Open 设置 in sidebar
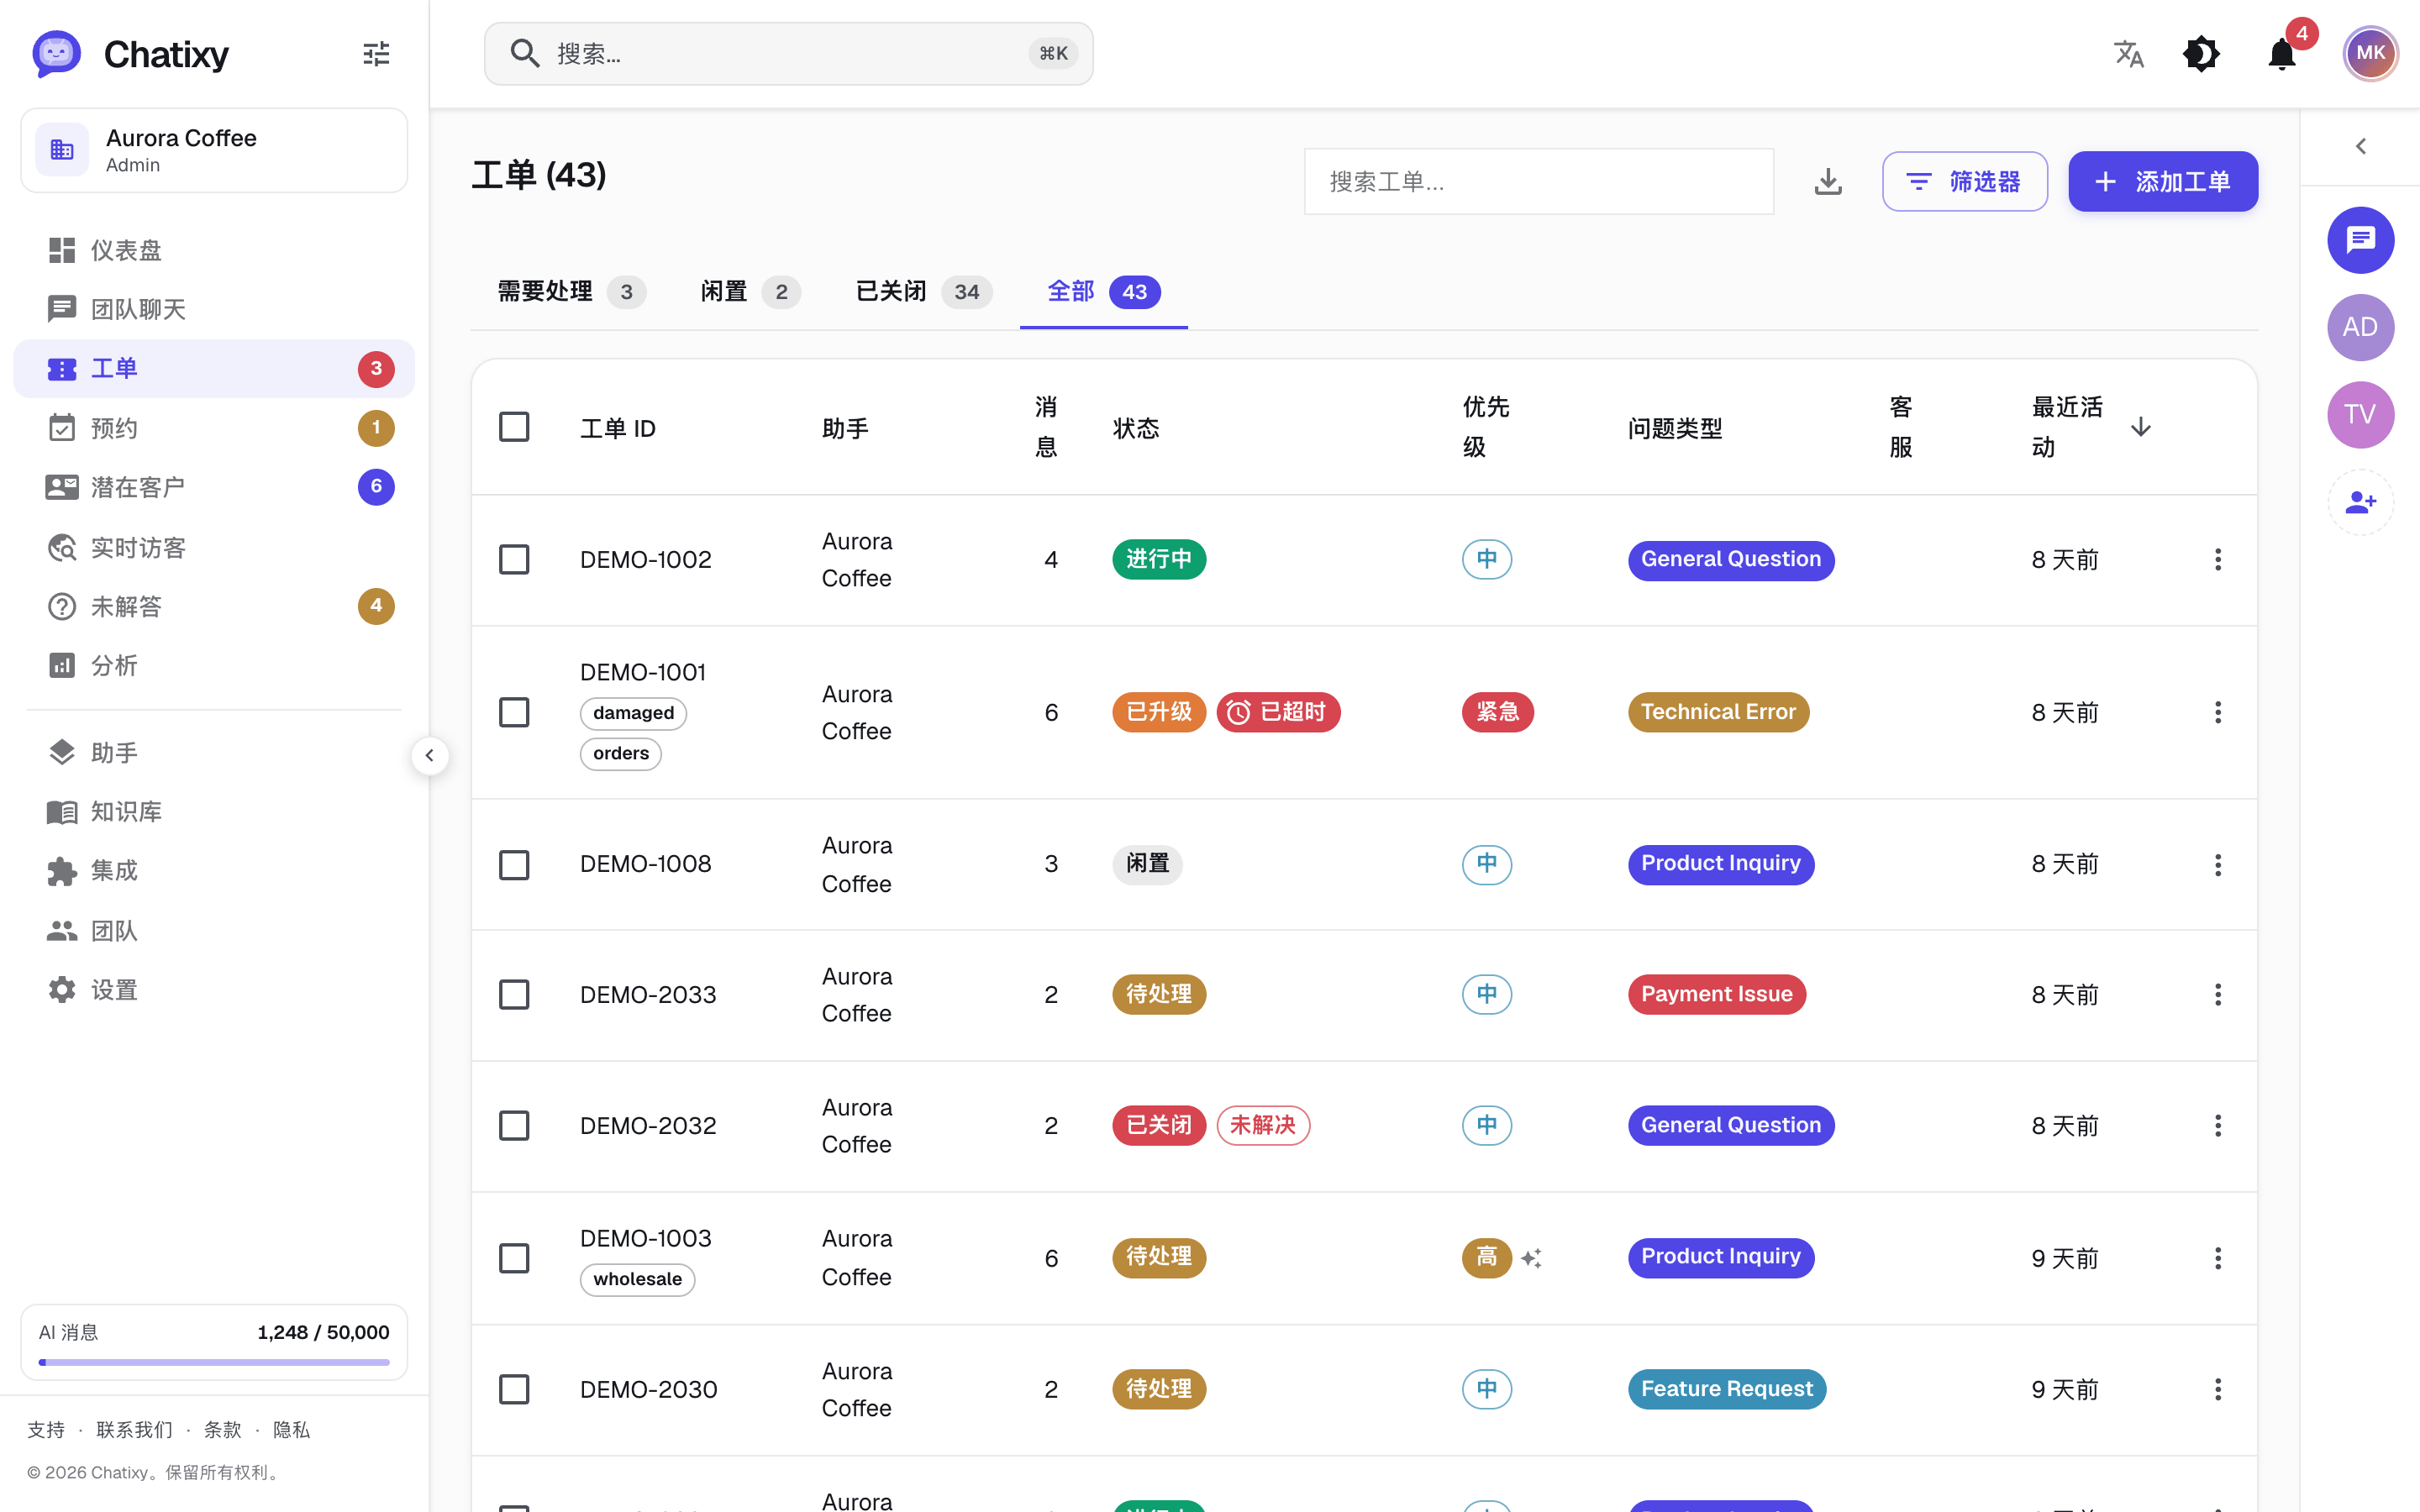Viewport: 2420px width, 1512px height. click(x=214, y=989)
